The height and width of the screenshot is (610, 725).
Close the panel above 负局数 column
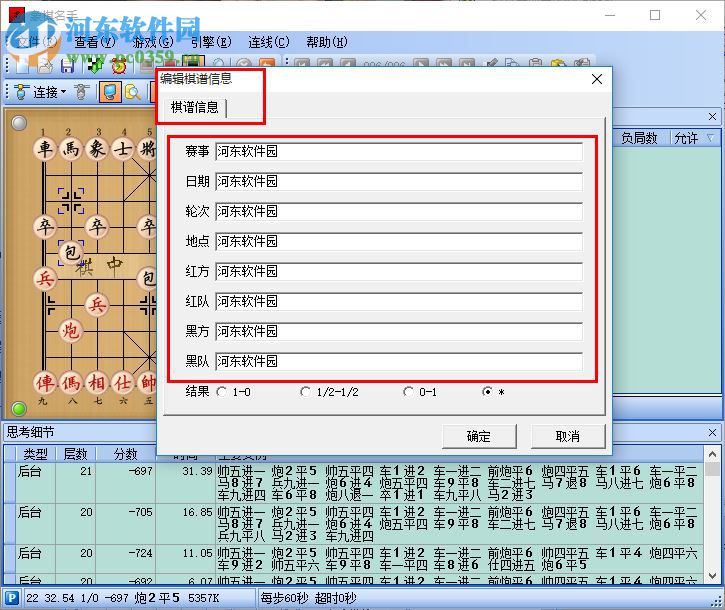[713, 117]
